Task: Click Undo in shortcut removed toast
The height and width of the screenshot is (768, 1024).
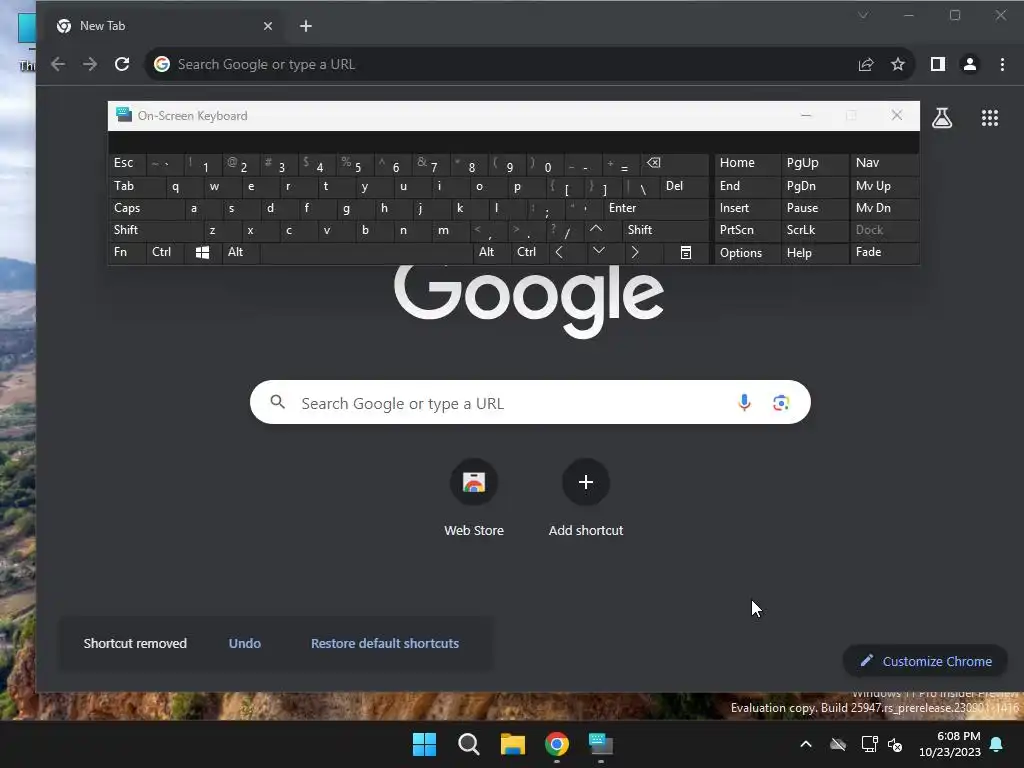Action: pos(245,643)
